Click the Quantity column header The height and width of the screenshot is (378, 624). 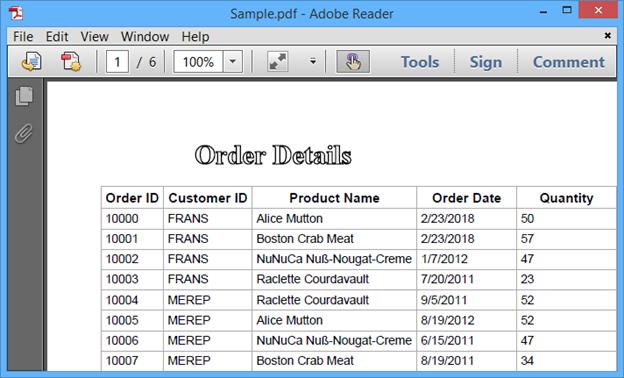(x=566, y=198)
